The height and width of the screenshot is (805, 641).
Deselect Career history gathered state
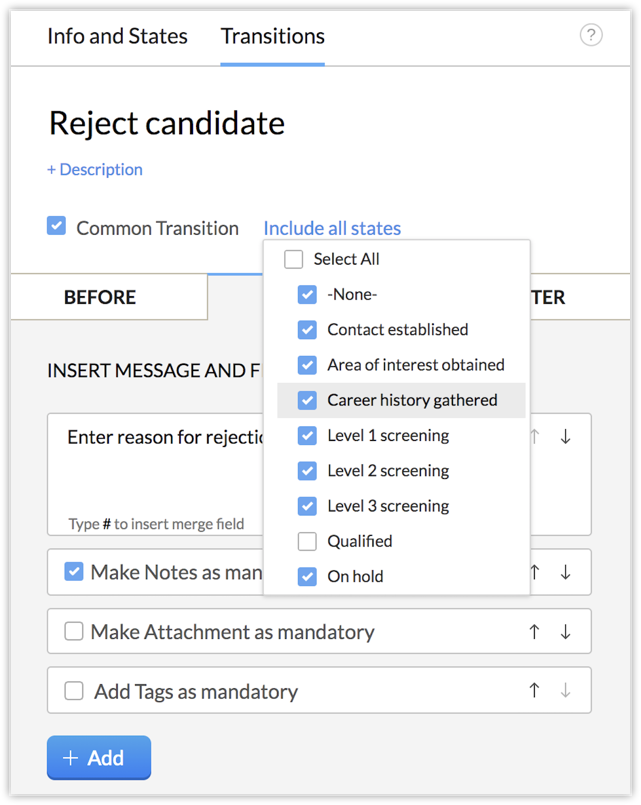(x=308, y=400)
